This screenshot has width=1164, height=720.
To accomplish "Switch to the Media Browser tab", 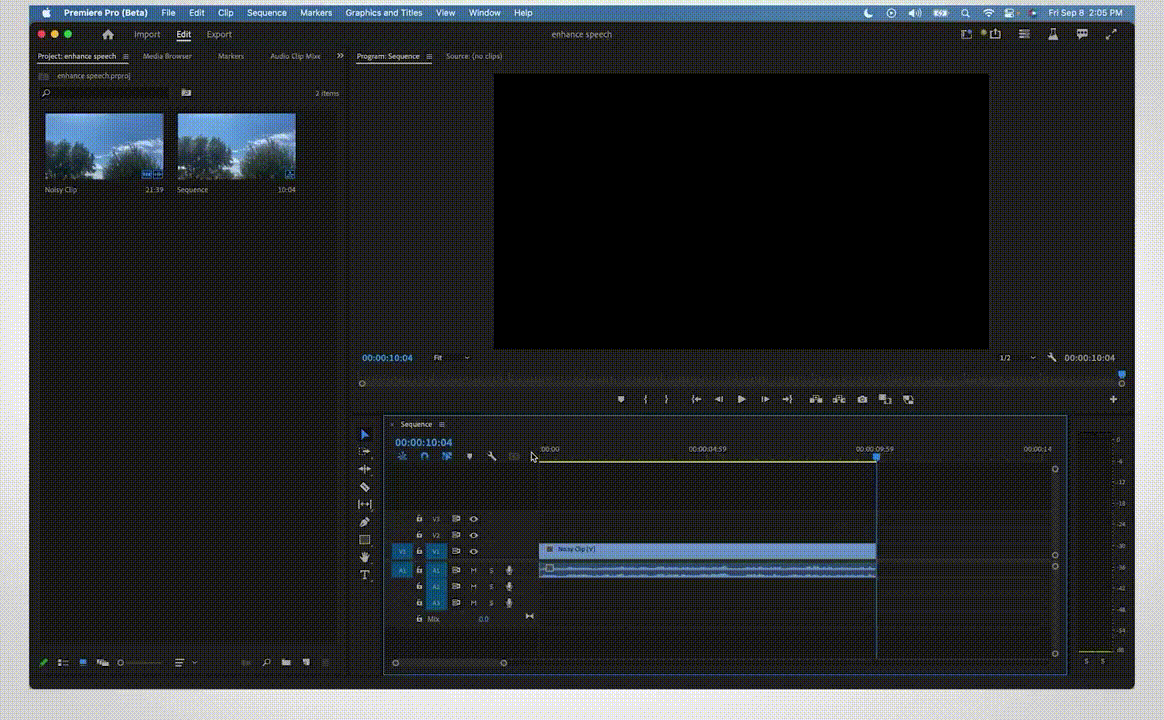I will pos(167,56).
